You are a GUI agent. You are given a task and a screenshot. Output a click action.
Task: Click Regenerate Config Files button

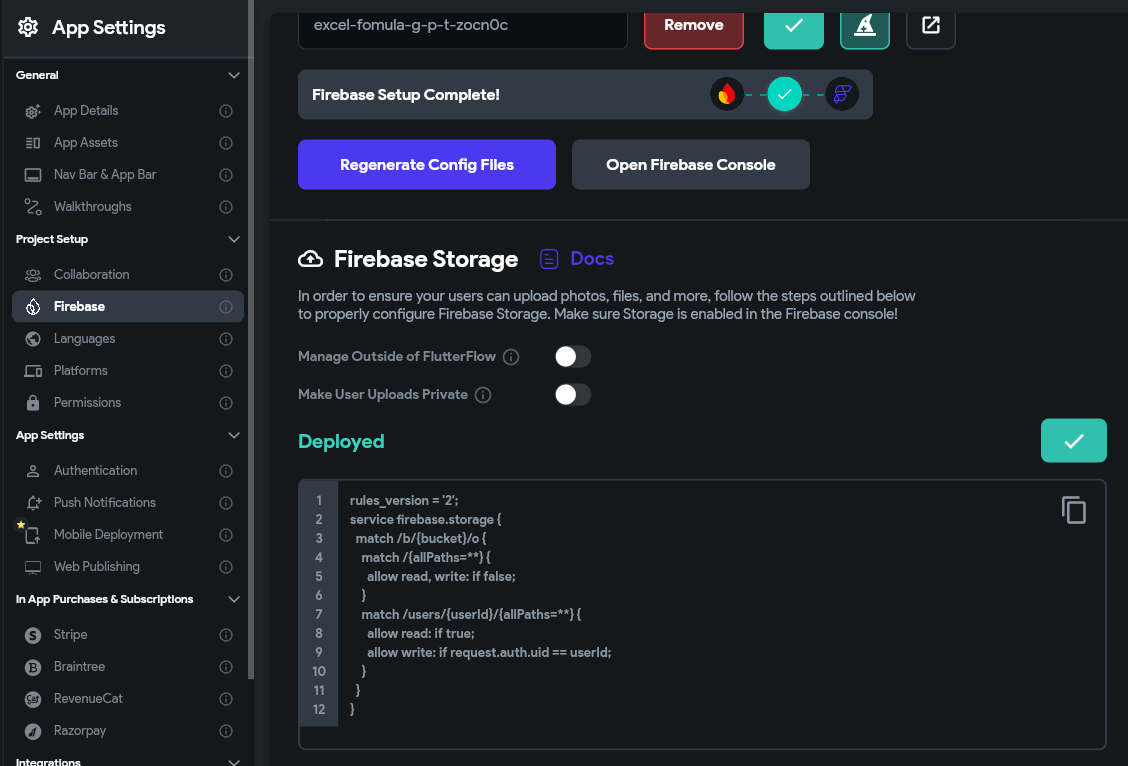click(427, 165)
